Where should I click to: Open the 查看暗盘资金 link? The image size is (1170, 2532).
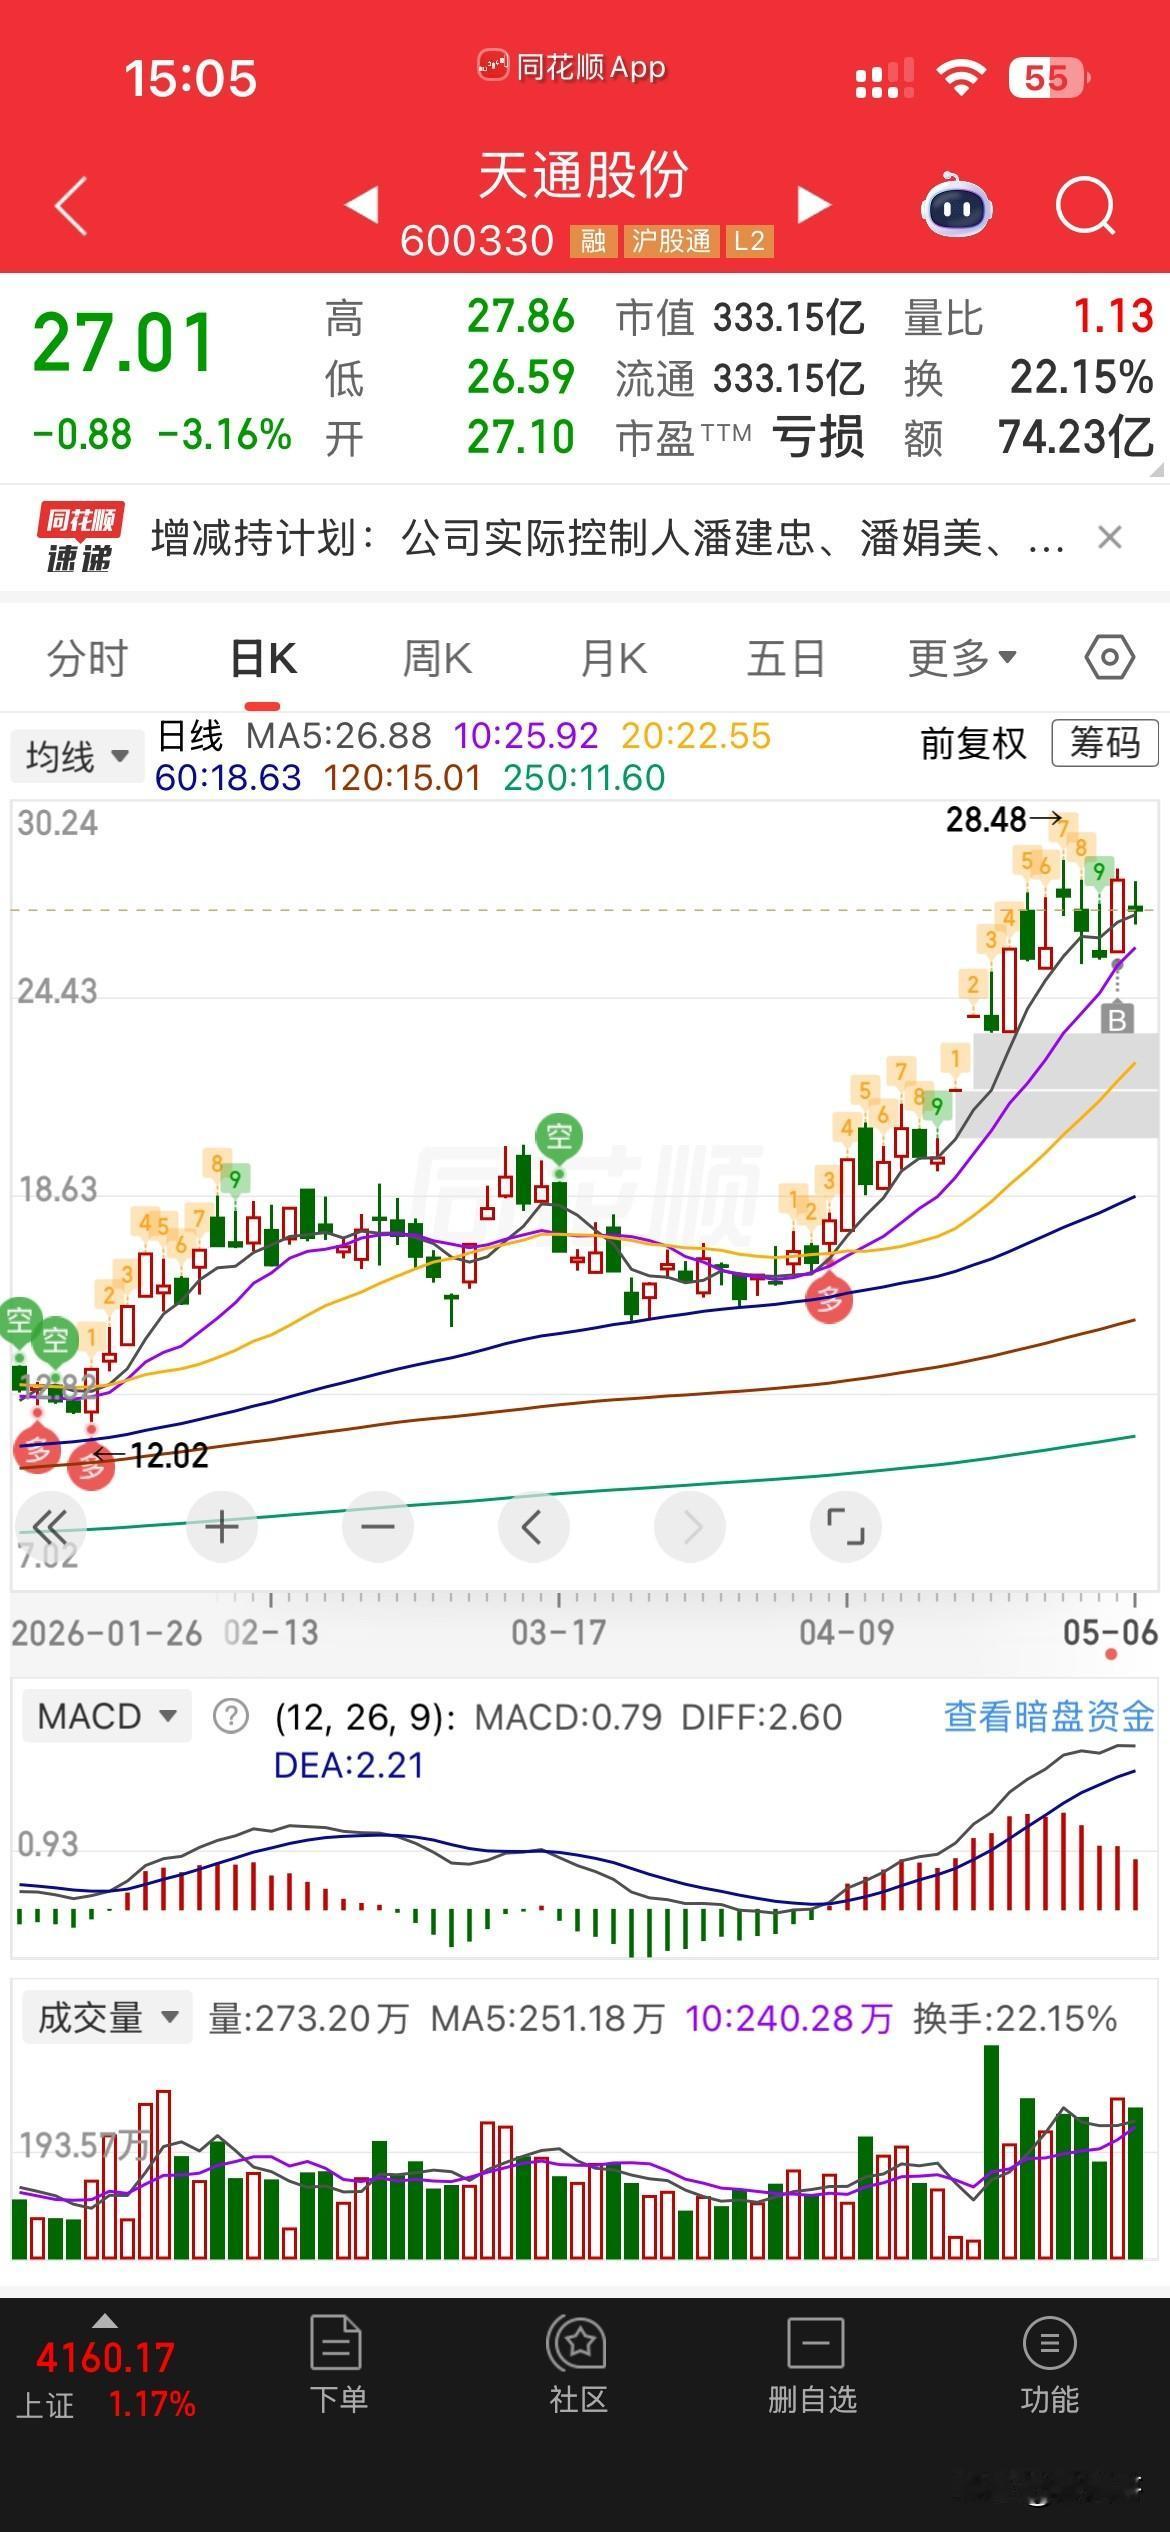coord(1049,1717)
